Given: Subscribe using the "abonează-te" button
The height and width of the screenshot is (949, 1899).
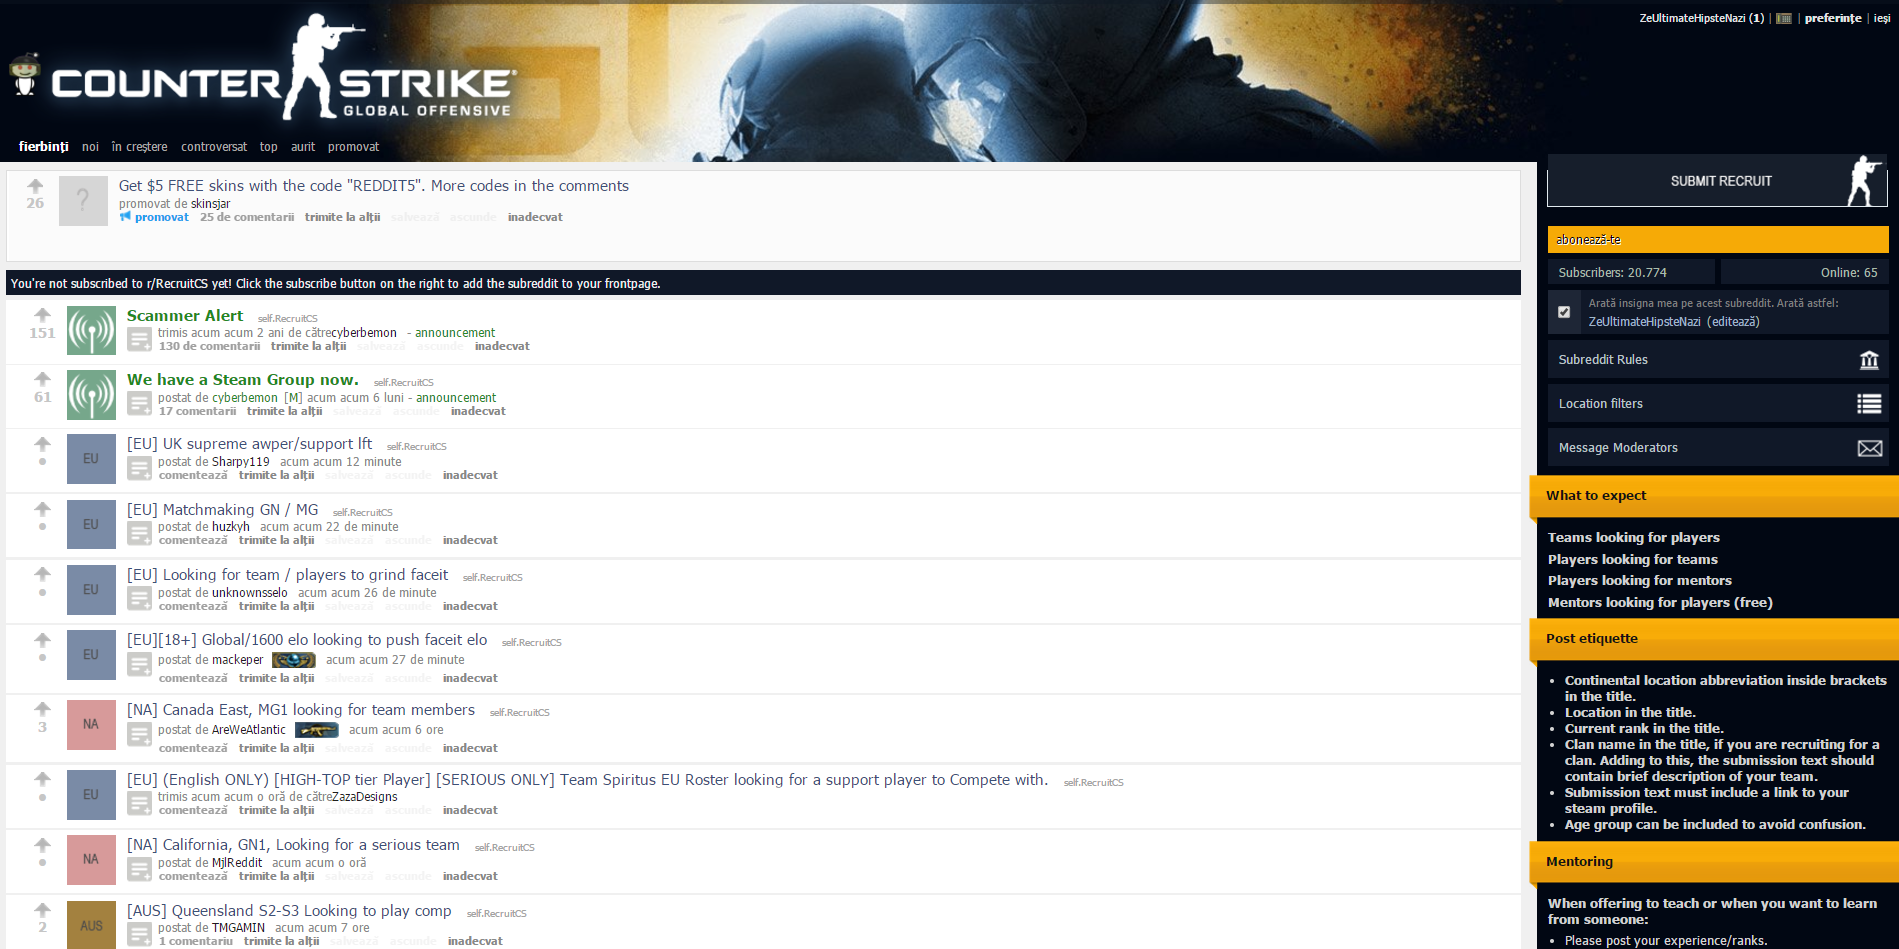Looking at the screenshot, I should click(x=1718, y=240).
